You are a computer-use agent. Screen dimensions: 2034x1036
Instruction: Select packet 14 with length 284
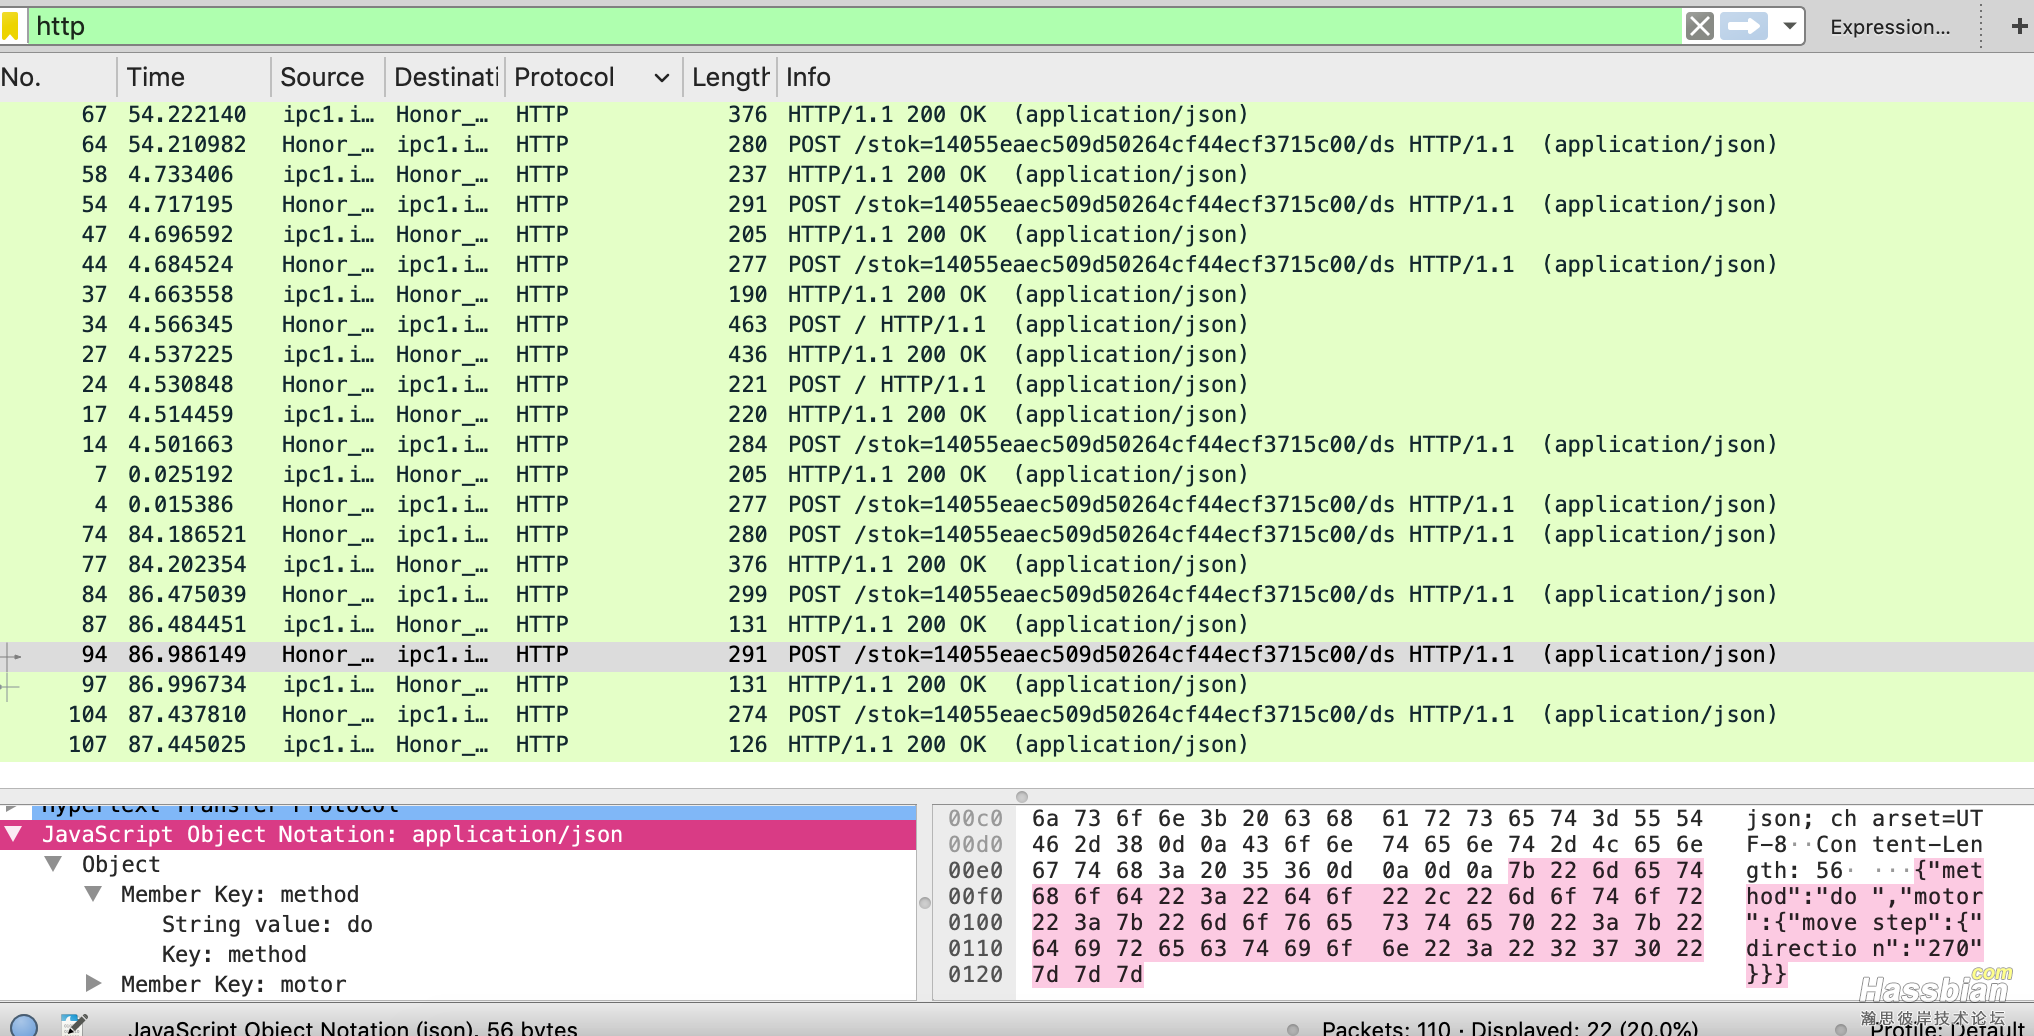(1017, 445)
